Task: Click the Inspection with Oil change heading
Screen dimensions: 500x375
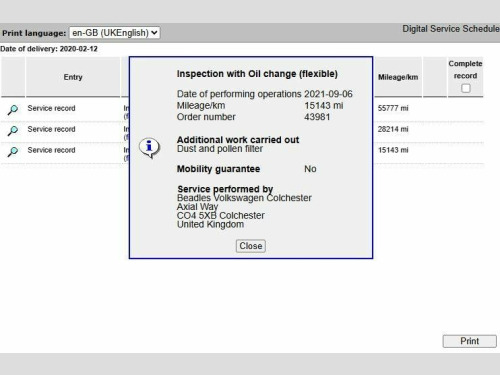Action: pyautogui.click(x=257, y=74)
